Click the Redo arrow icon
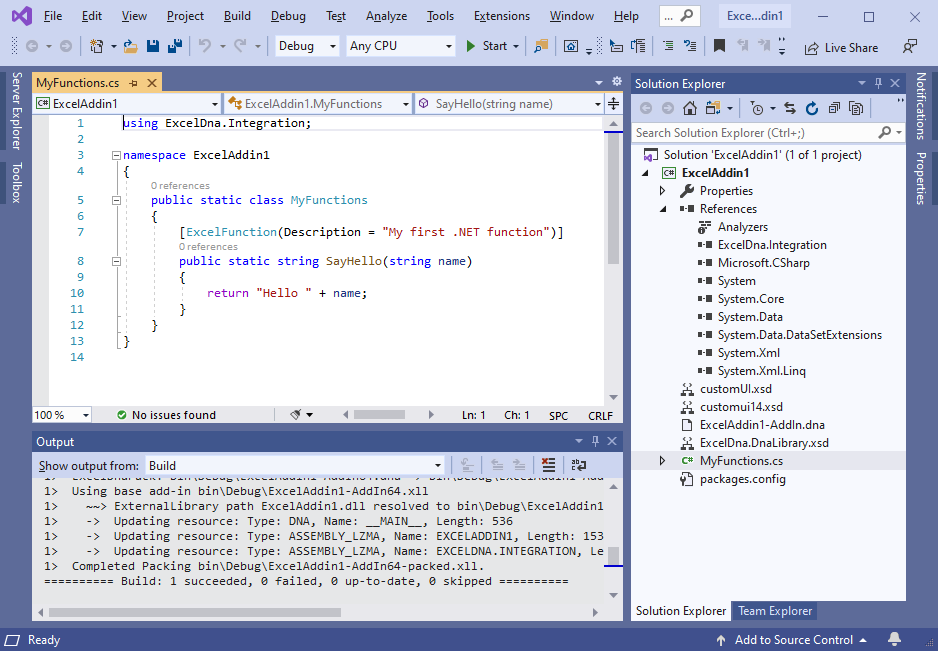Screen dimensions: 938x651 click(x=240, y=46)
